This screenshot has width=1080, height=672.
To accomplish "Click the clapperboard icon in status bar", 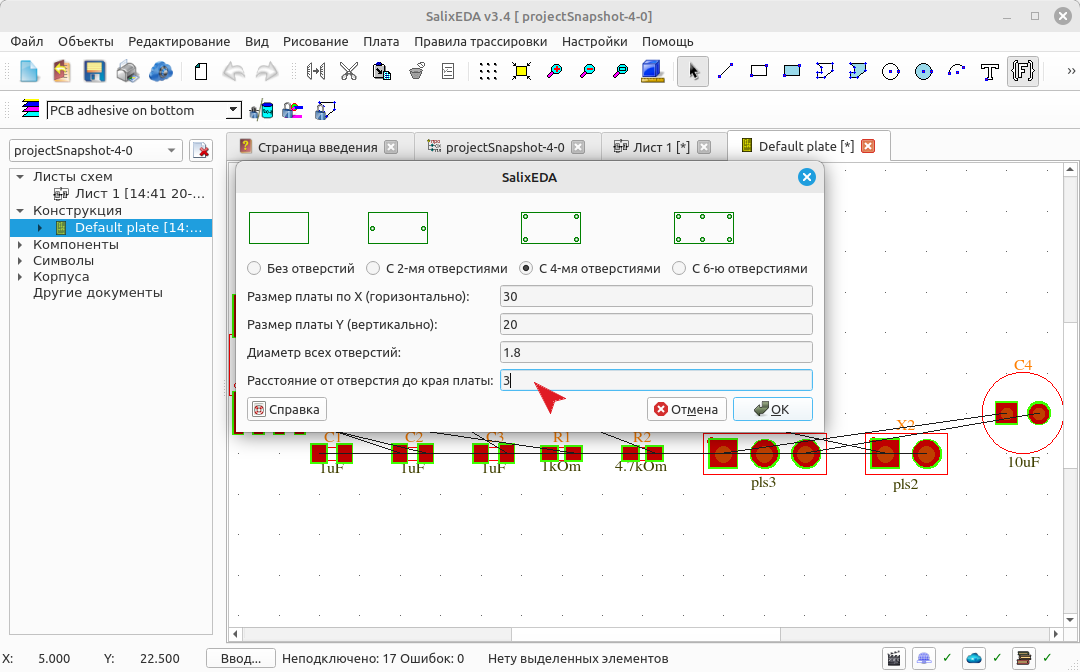I will coord(894,658).
